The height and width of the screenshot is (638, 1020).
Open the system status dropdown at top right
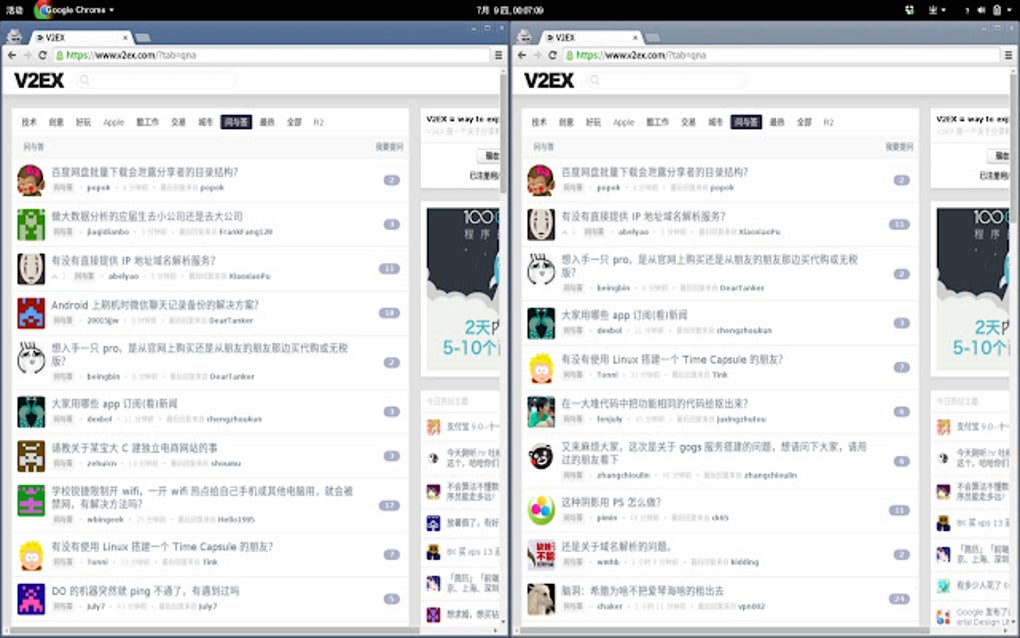point(1009,10)
